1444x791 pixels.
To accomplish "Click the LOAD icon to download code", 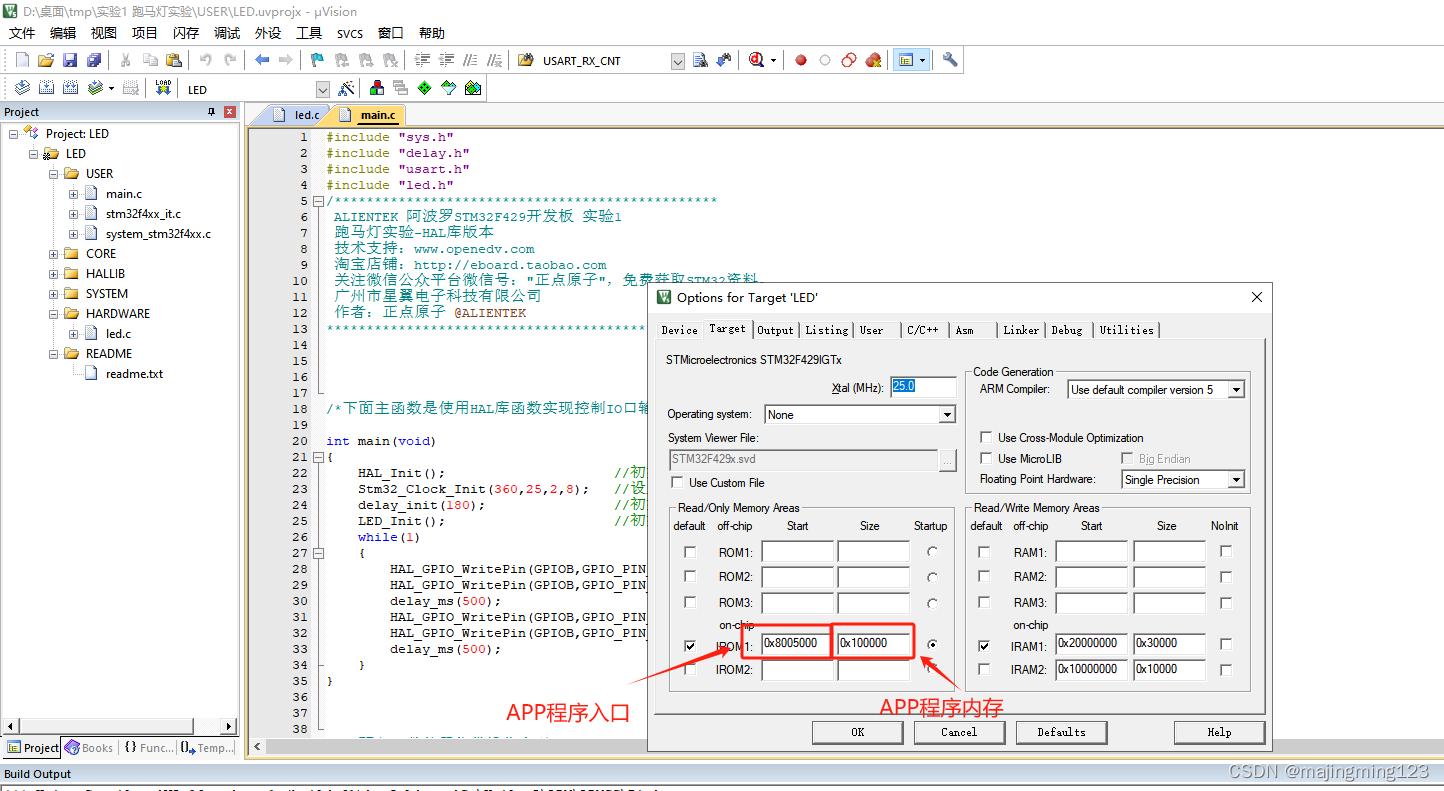I will (x=162, y=87).
